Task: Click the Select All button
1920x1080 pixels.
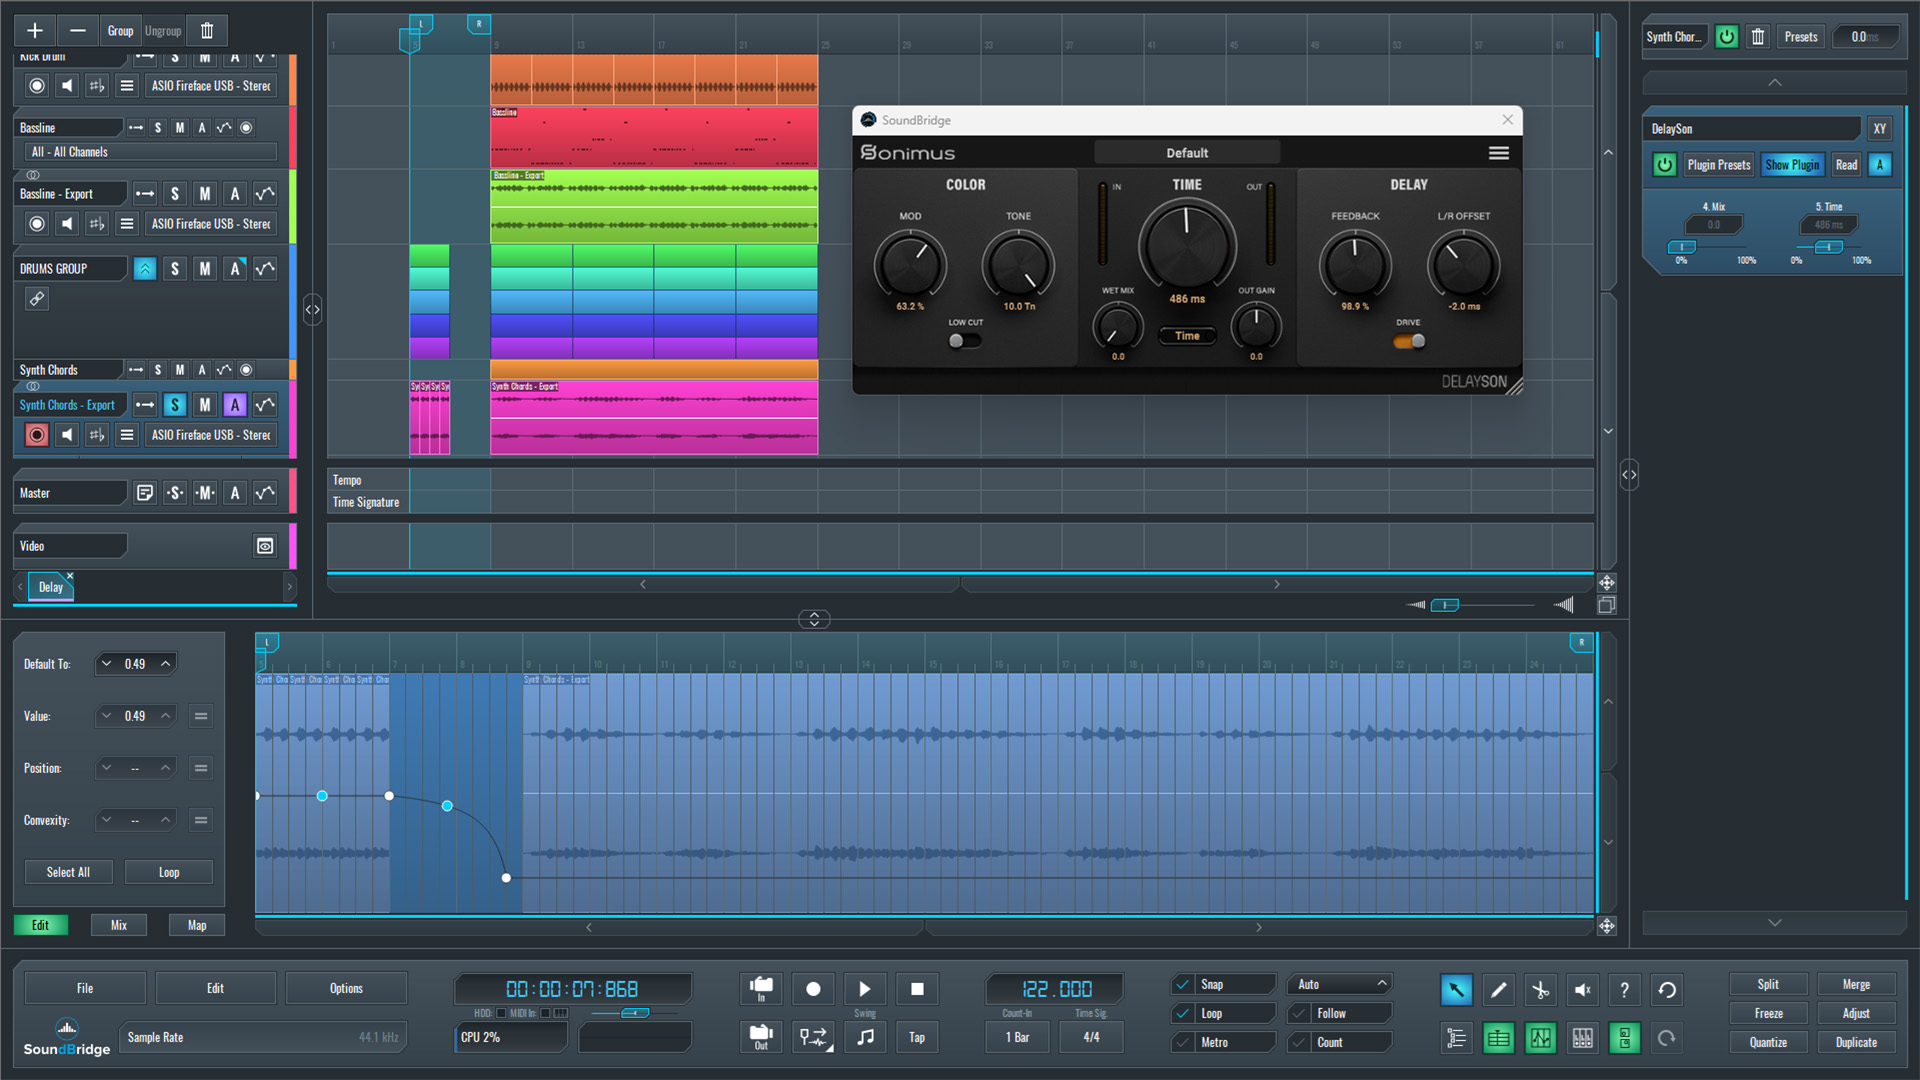Action: pos(68,873)
